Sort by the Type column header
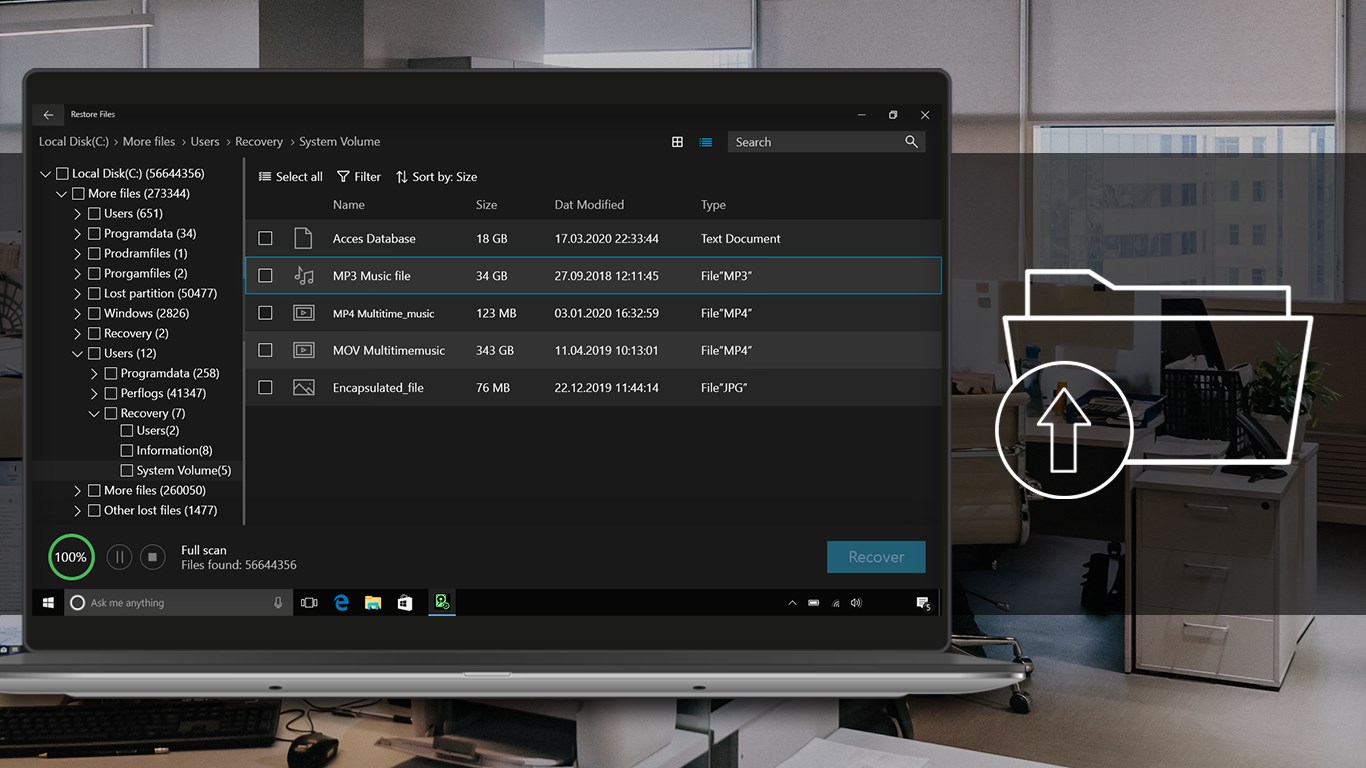This screenshot has width=1366, height=768. [713, 205]
